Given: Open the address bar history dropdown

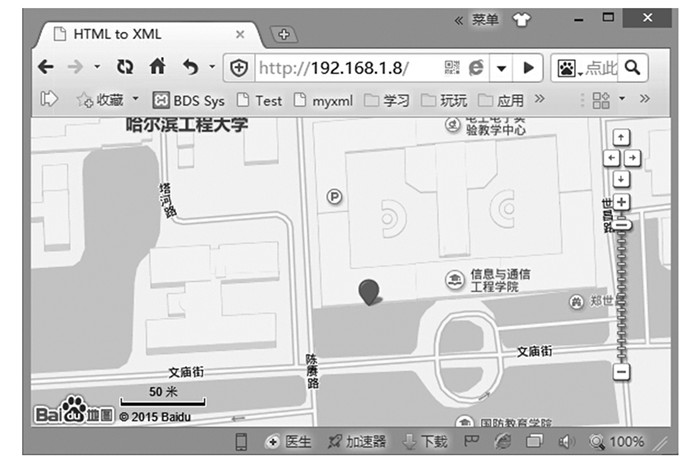Looking at the screenshot, I should (x=502, y=68).
